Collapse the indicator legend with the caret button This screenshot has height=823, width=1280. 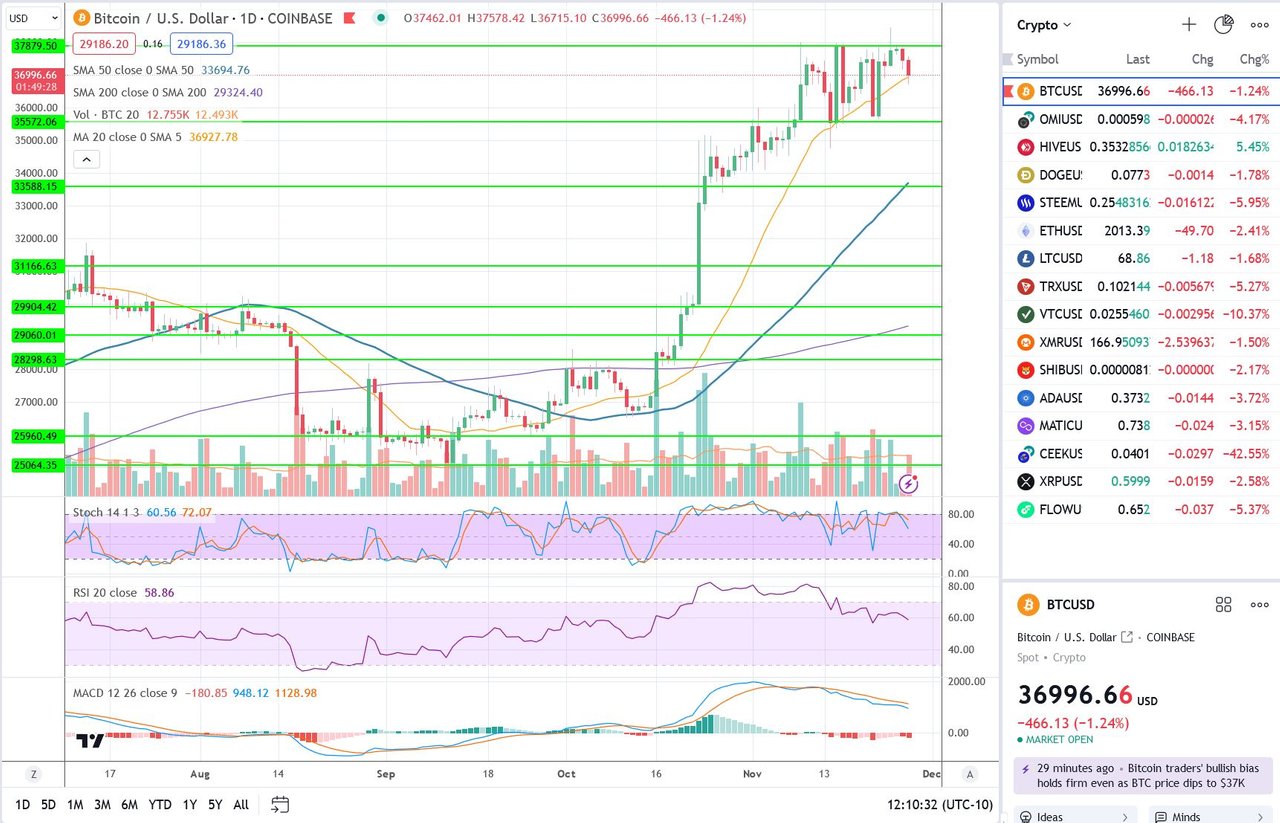point(86,159)
